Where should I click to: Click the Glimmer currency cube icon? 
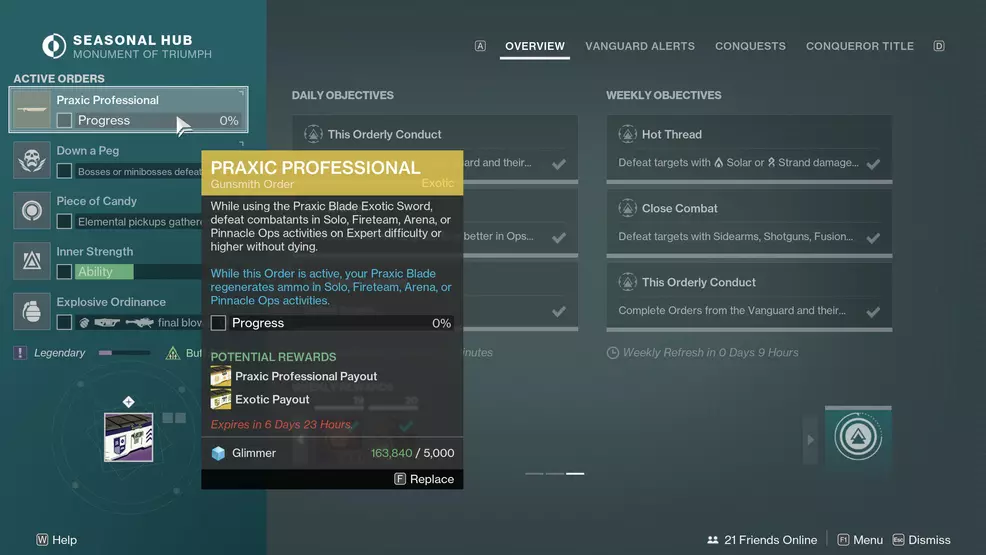(x=218, y=453)
